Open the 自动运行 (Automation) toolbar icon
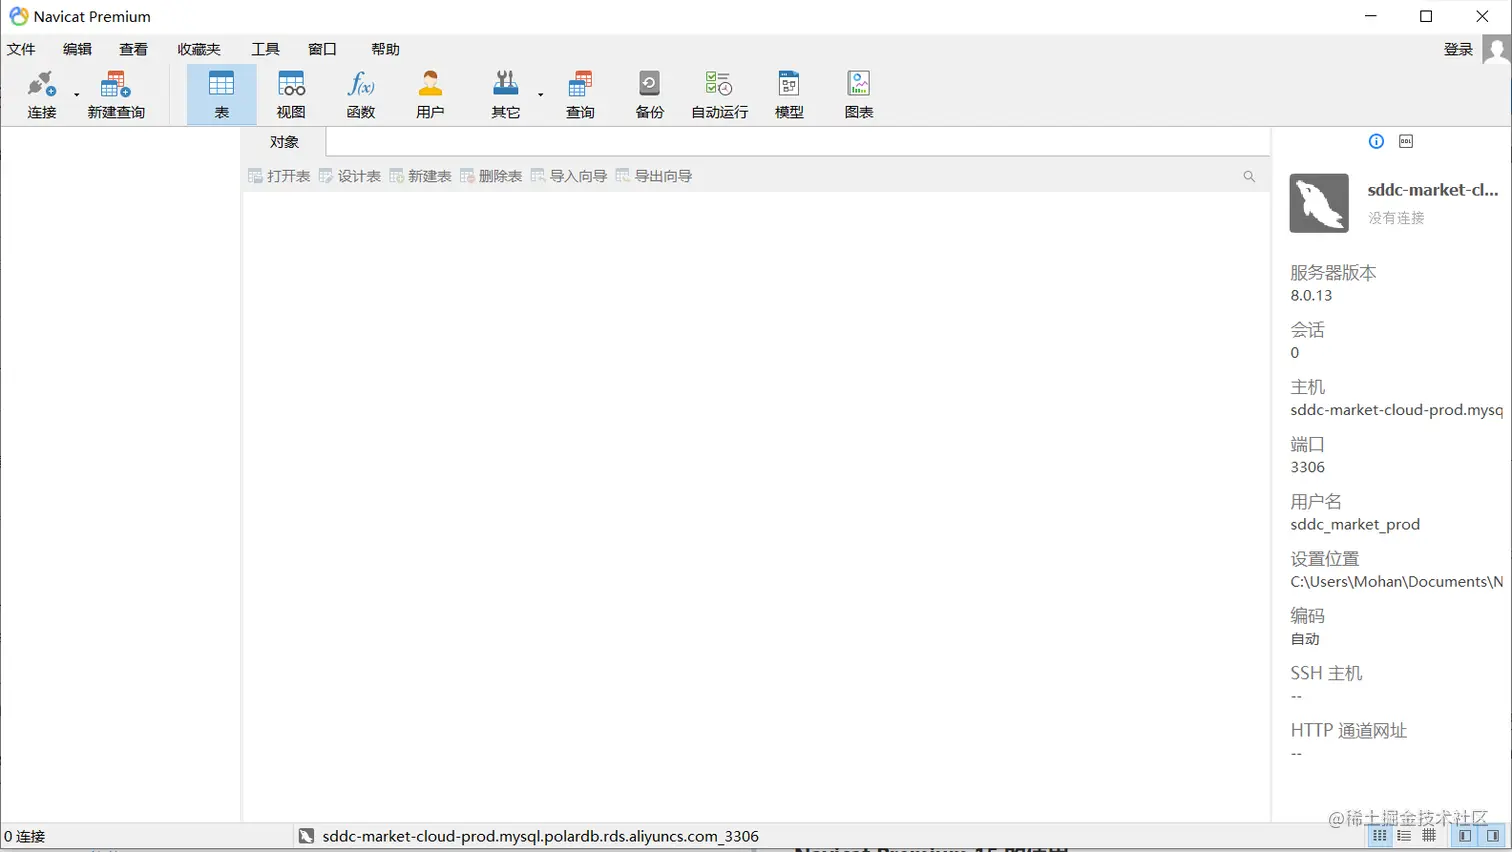This screenshot has width=1512, height=852. pyautogui.click(x=719, y=95)
